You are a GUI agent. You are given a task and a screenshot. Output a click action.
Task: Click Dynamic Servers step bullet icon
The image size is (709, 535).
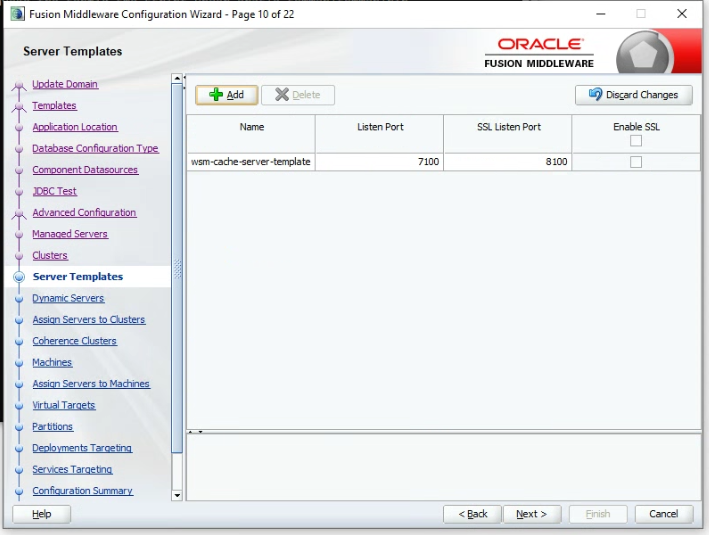19,299
